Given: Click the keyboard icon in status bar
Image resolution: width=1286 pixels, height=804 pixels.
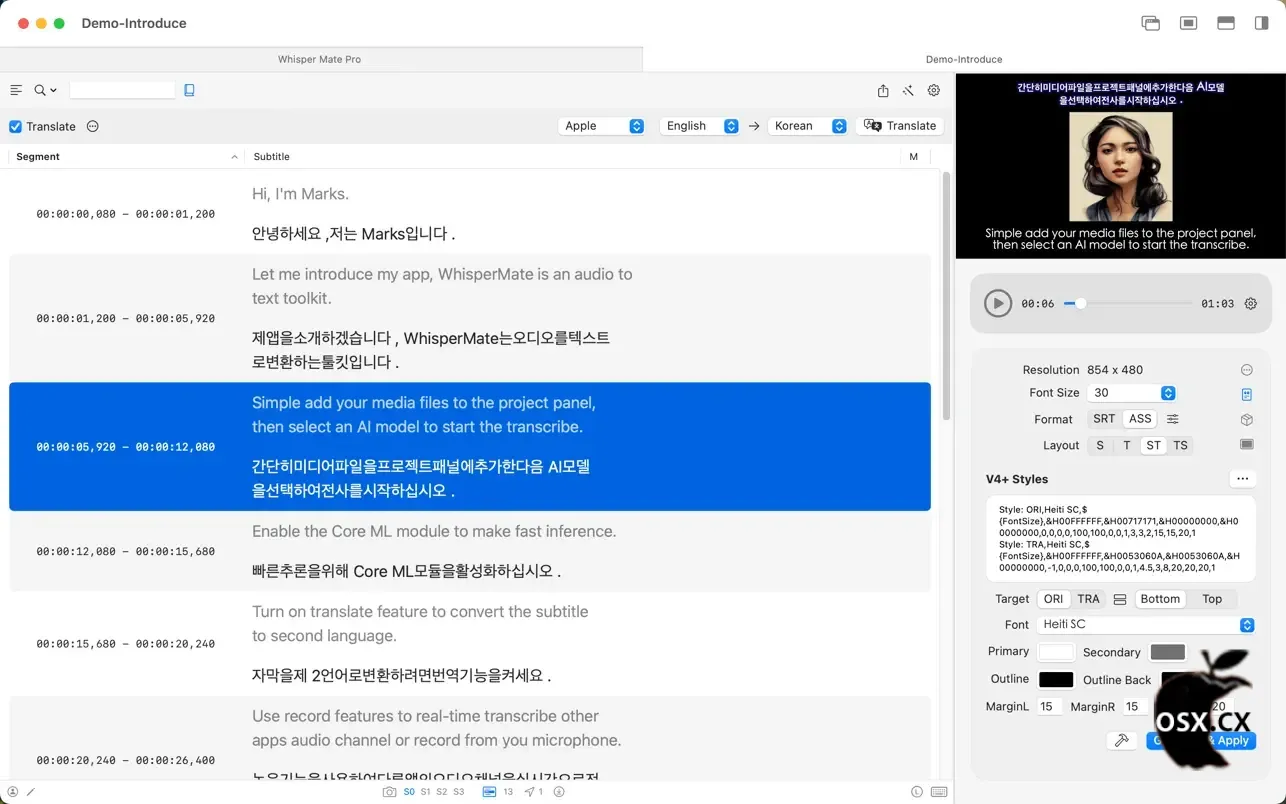Looking at the screenshot, I should tap(939, 792).
